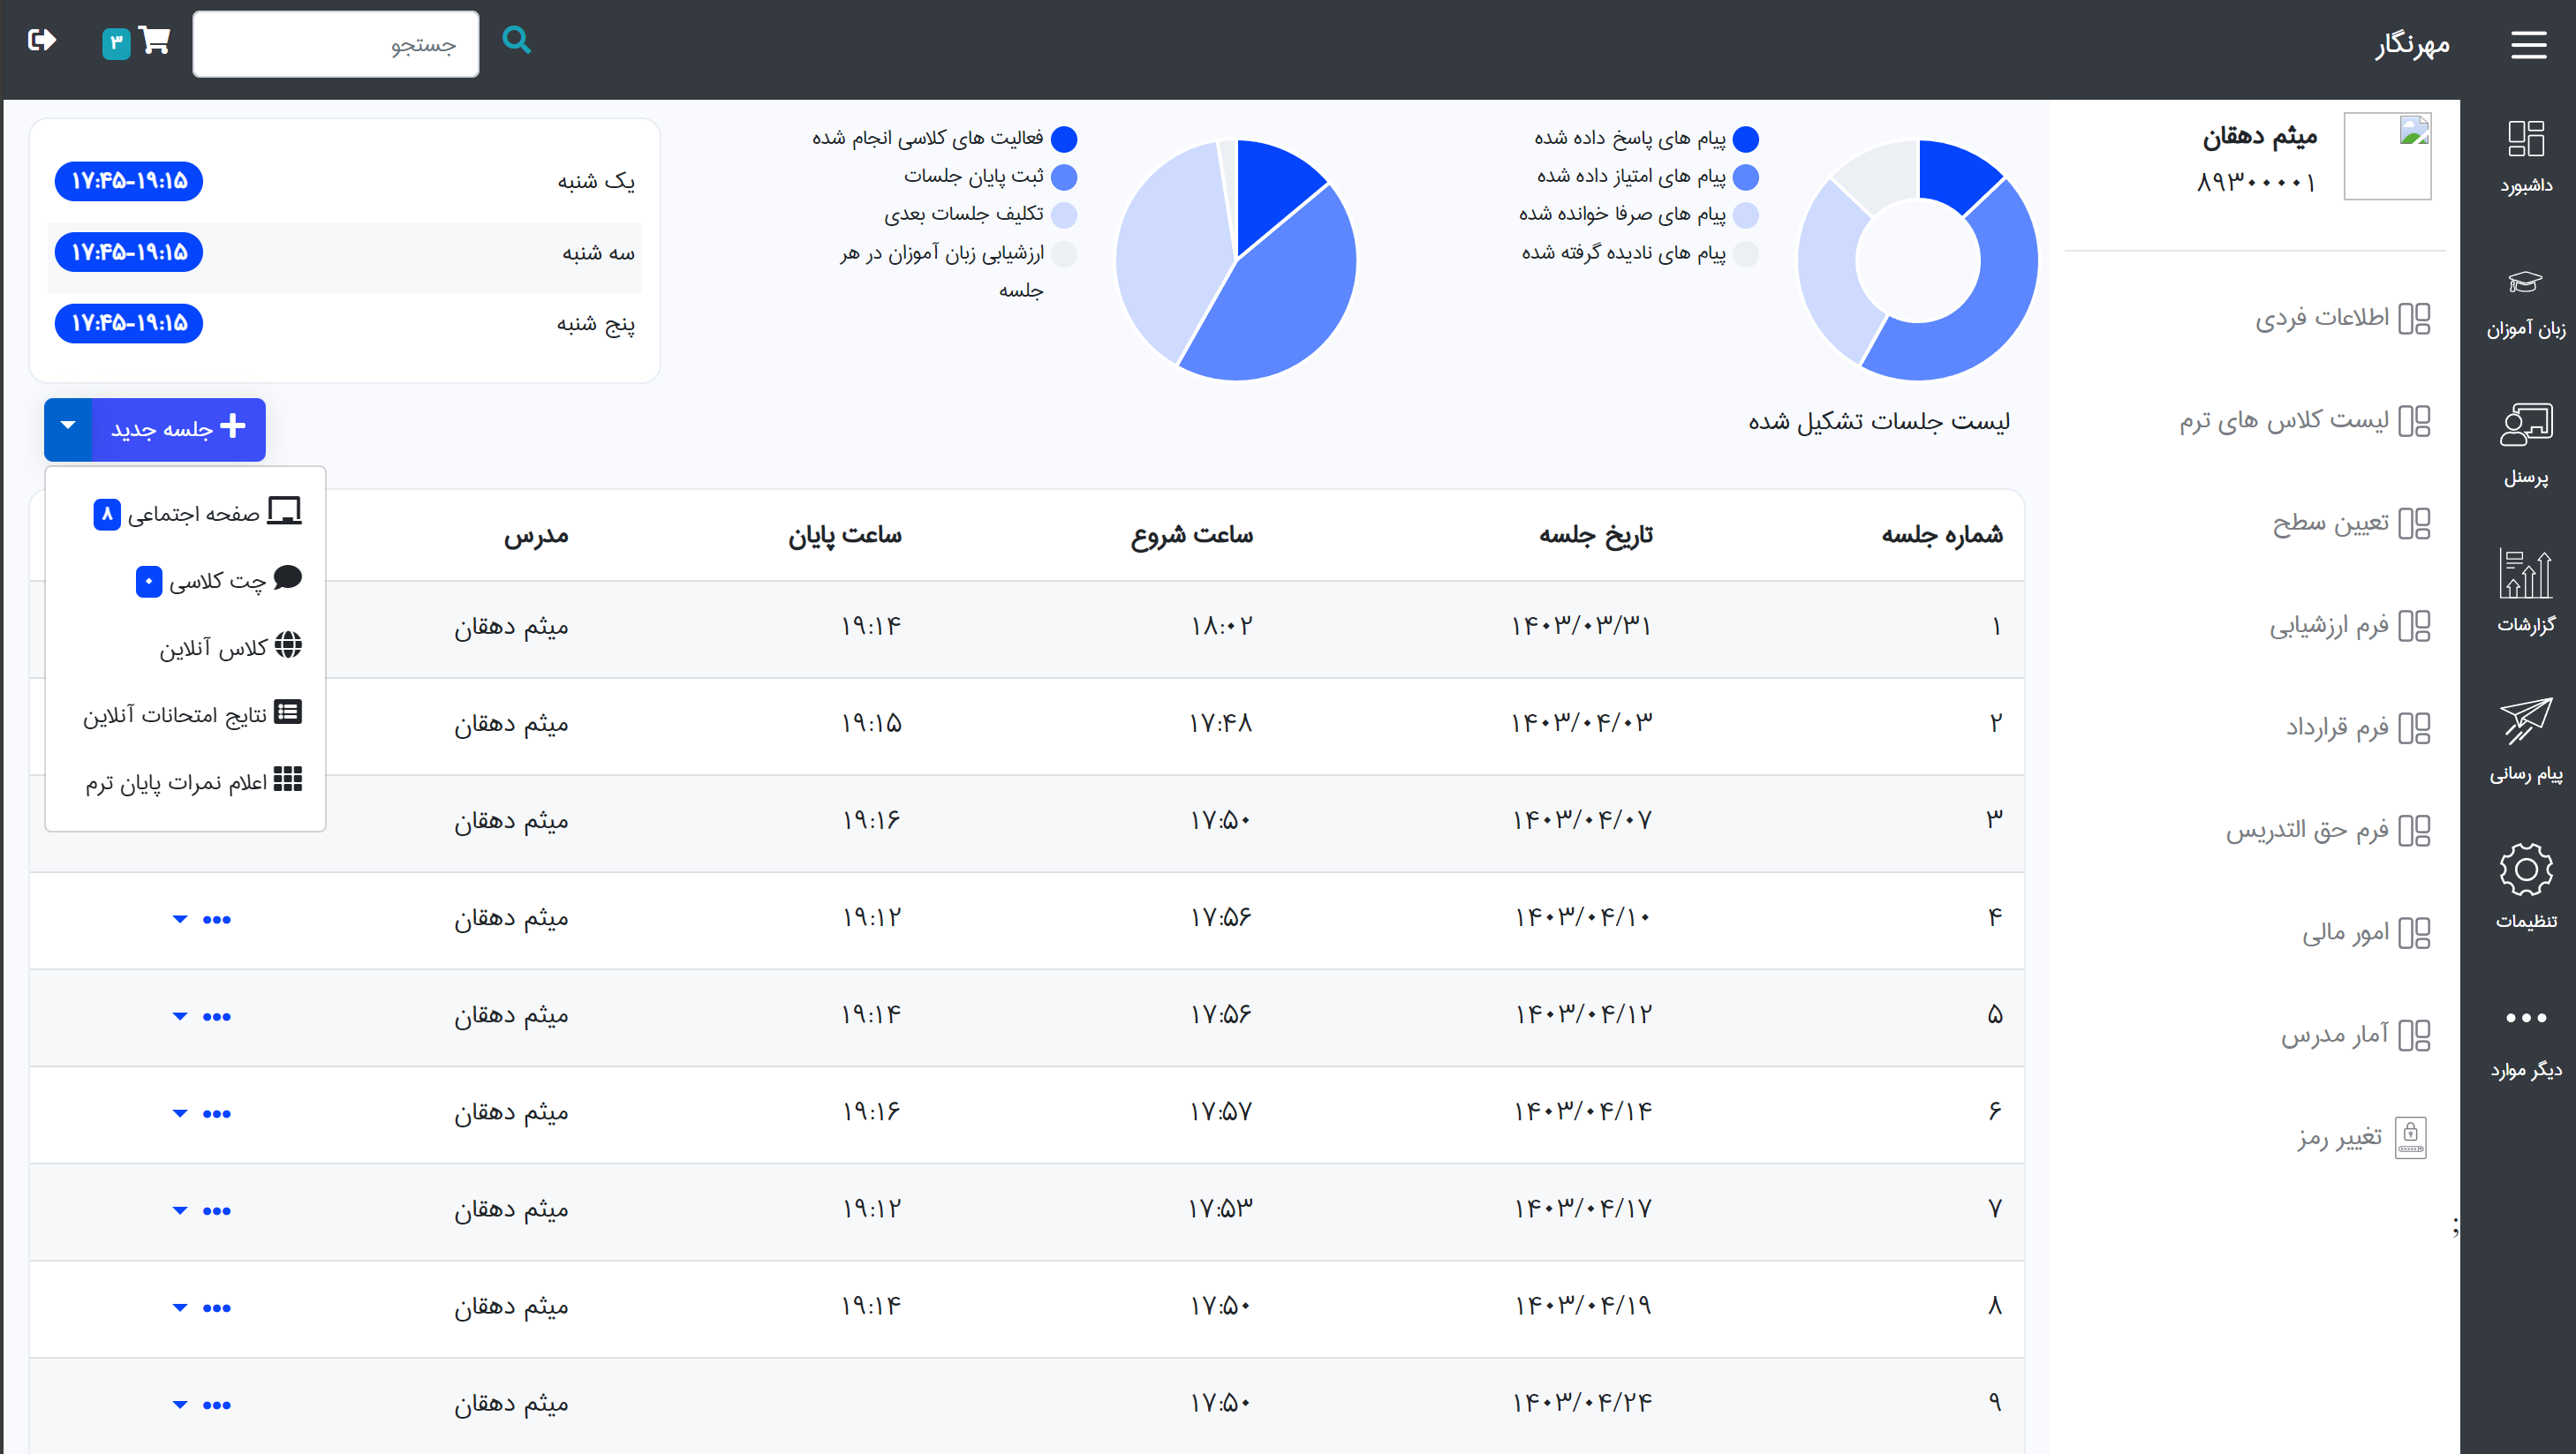Click the جستجو search input field
The image size is (2576, 1454).
click(335, 44)
